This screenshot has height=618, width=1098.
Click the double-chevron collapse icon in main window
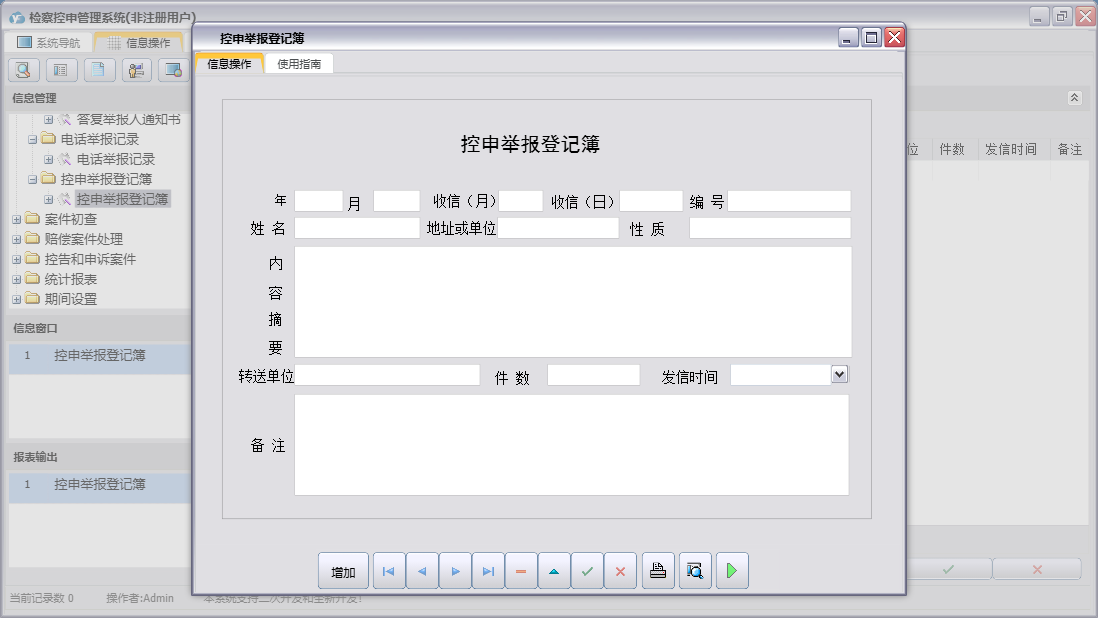(x=1075, y=98)
